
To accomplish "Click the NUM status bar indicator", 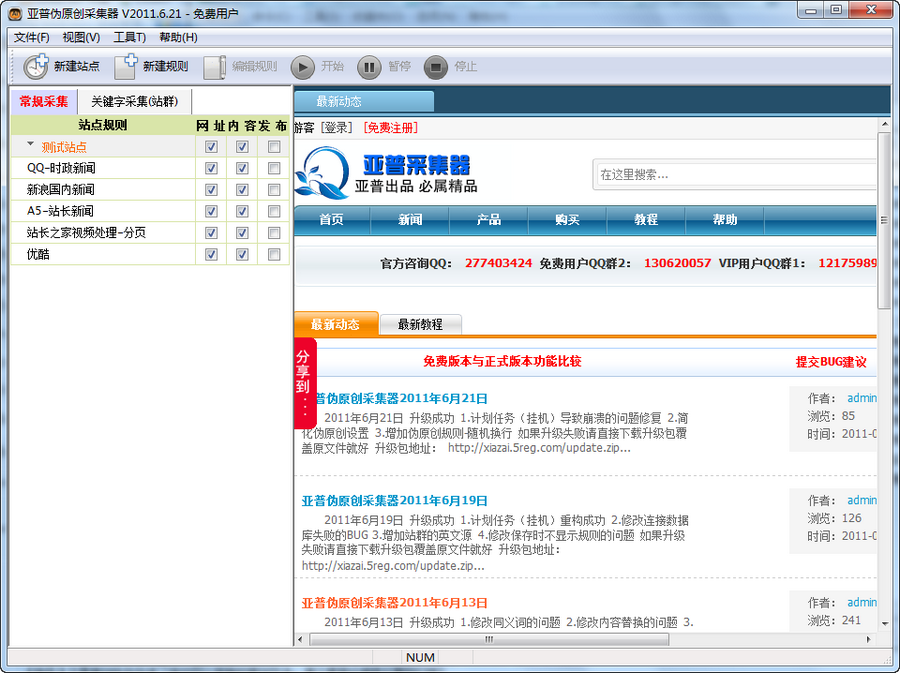I will click(420, 658).
